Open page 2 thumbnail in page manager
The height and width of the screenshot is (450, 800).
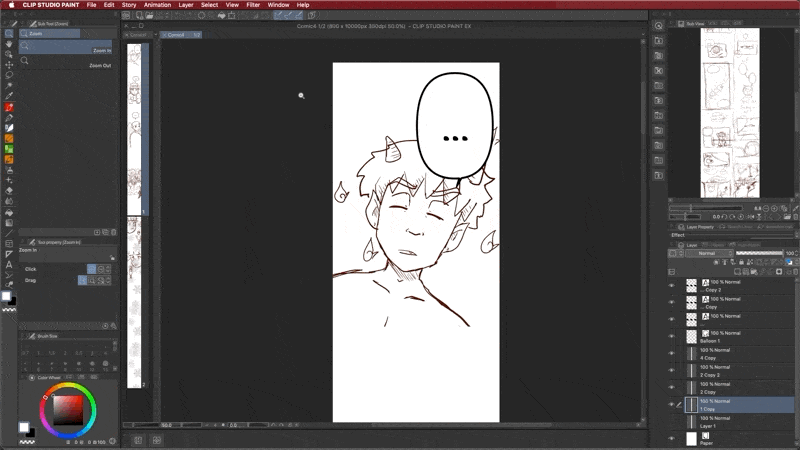134,302
